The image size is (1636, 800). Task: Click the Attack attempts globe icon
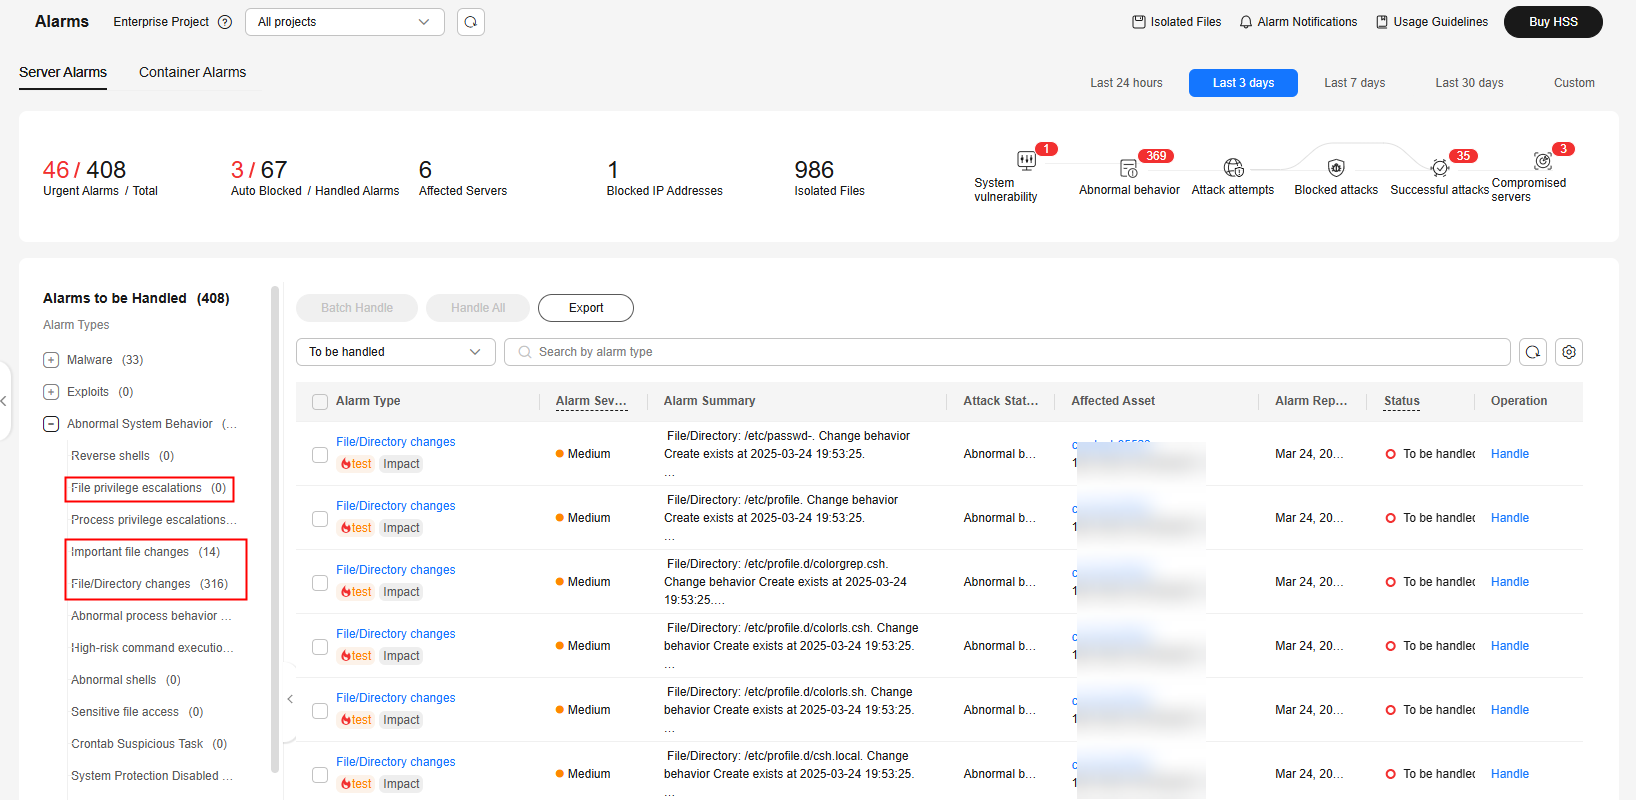point(1233,167)
